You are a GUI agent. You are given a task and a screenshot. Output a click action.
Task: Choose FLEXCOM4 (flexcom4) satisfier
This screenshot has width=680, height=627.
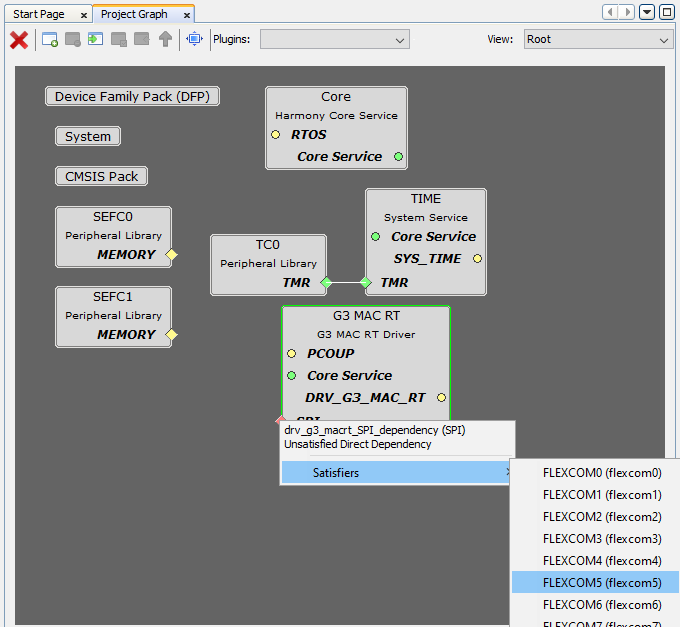click(595, 561)
